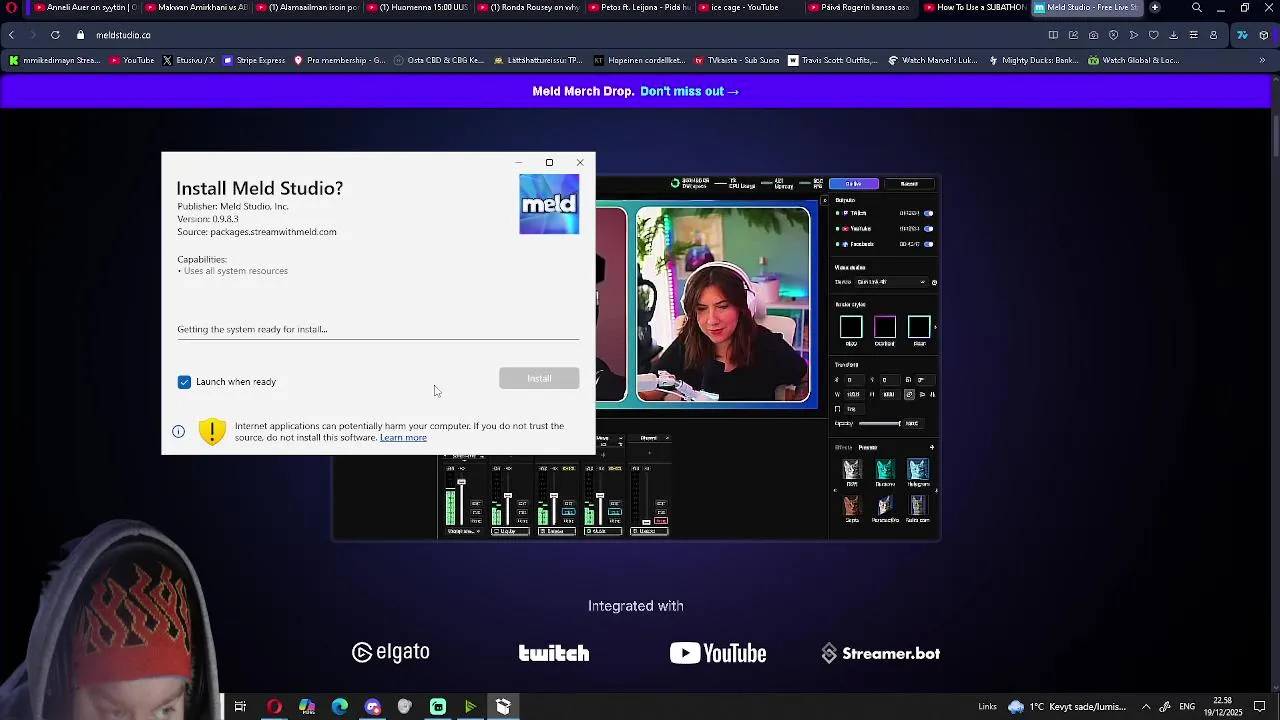This screenshot has width=1280, height=720.
Task: Click the 7tv extension icon
Action: (1242, 35)
